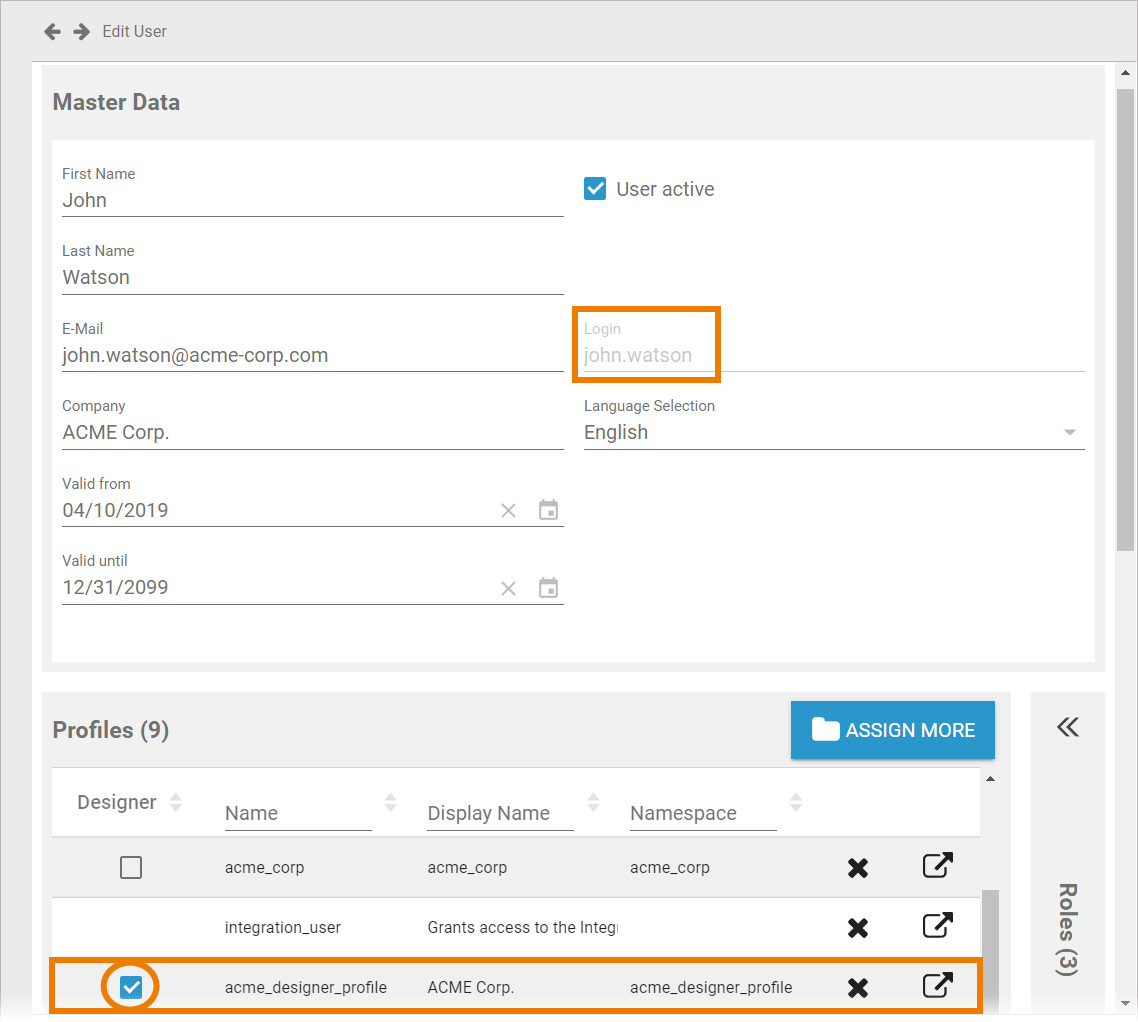Image resolution: width=1138 pixels, height=1022 pixels.
Task: Open calendar picker for Valid until
Action: 548,587
